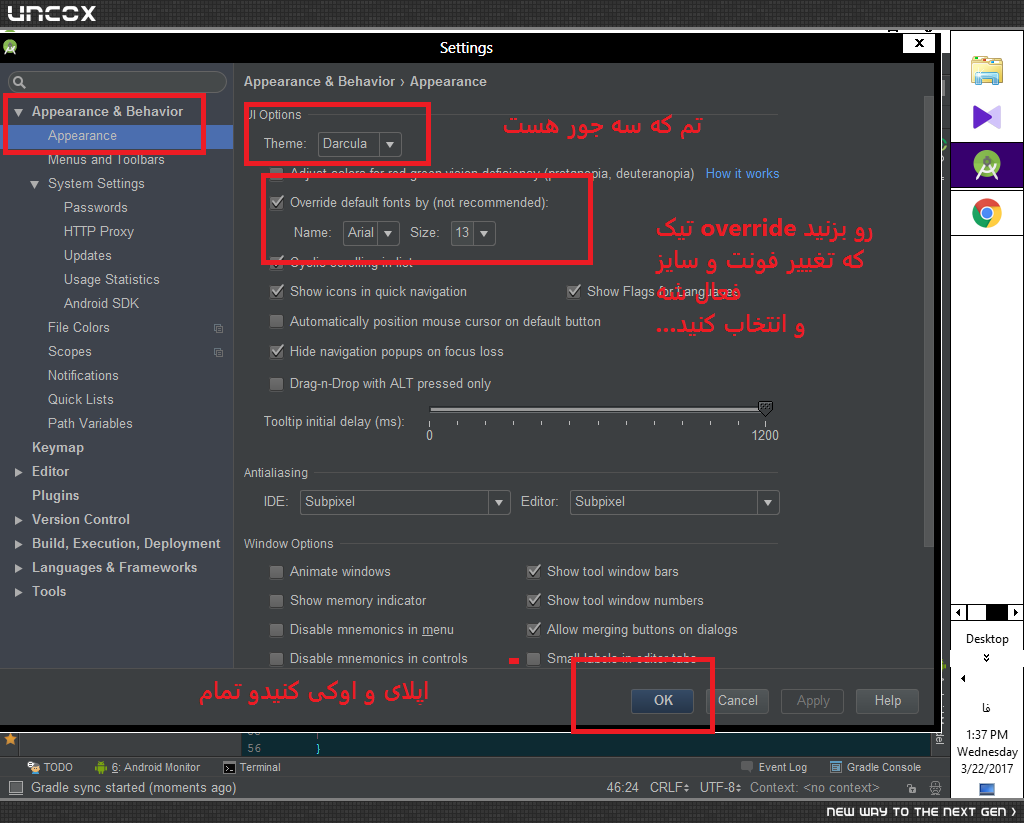Click the taskbar clock showing 1:37 PM
Screen dimensions: 1024x823
click(x=987, y=735)
